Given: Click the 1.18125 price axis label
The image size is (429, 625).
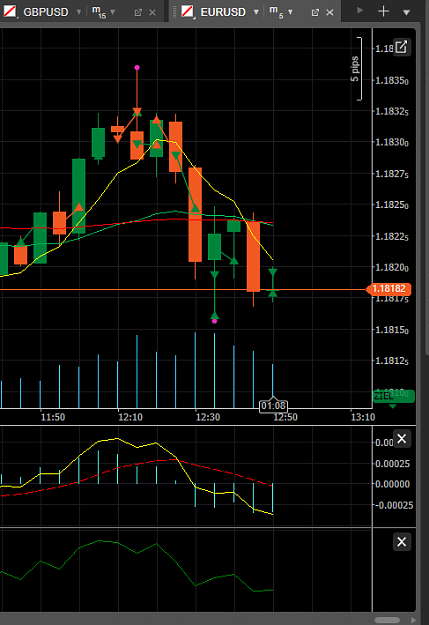Looking at the screenshot, I should click(x=392, y=361).
